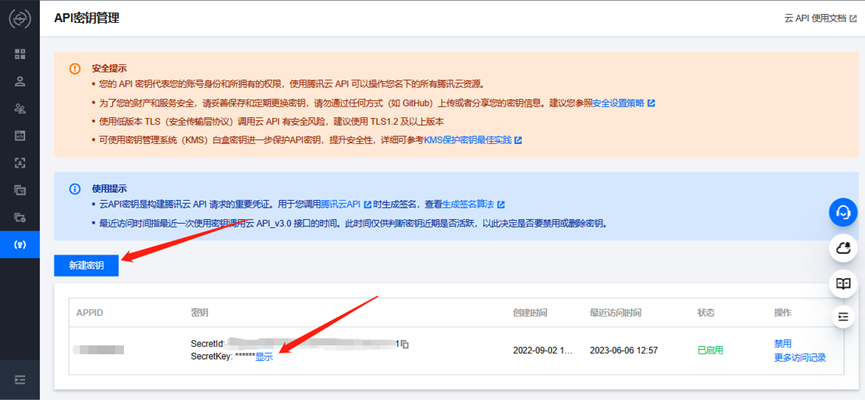Click 显示 to reveal the SecretKey

coord(264,357)
